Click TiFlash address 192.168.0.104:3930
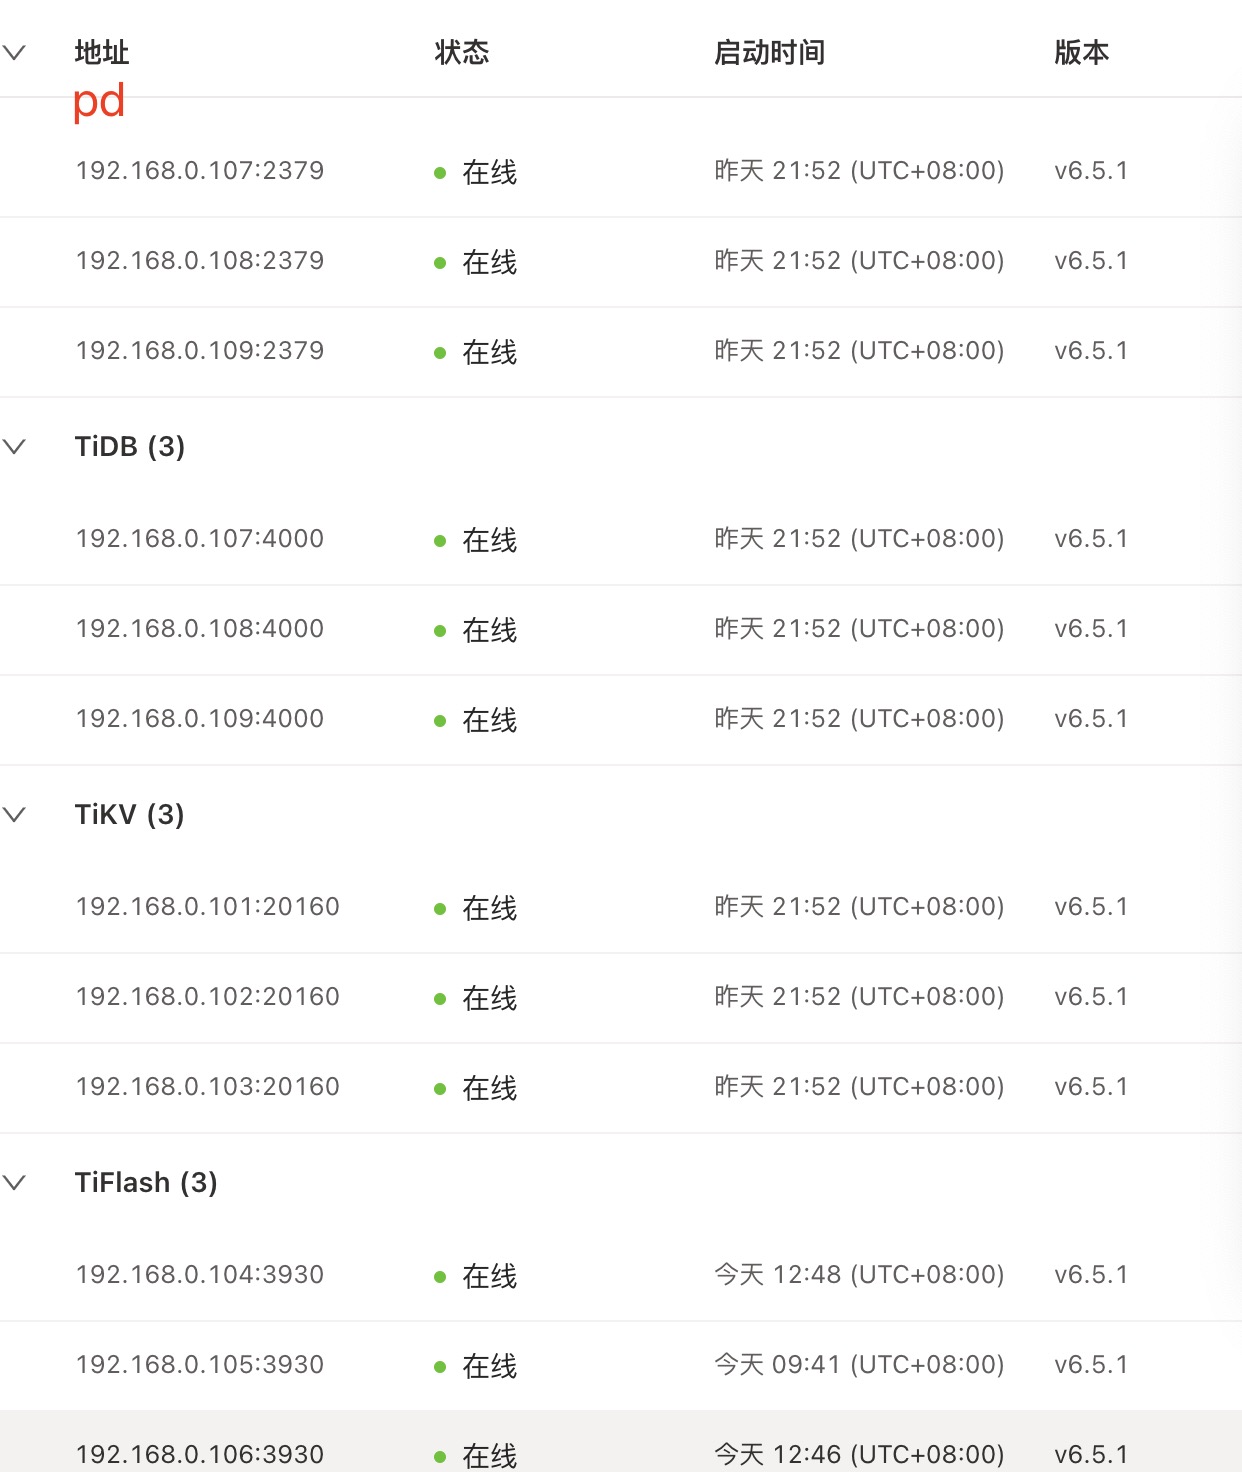 [200, 1275]
